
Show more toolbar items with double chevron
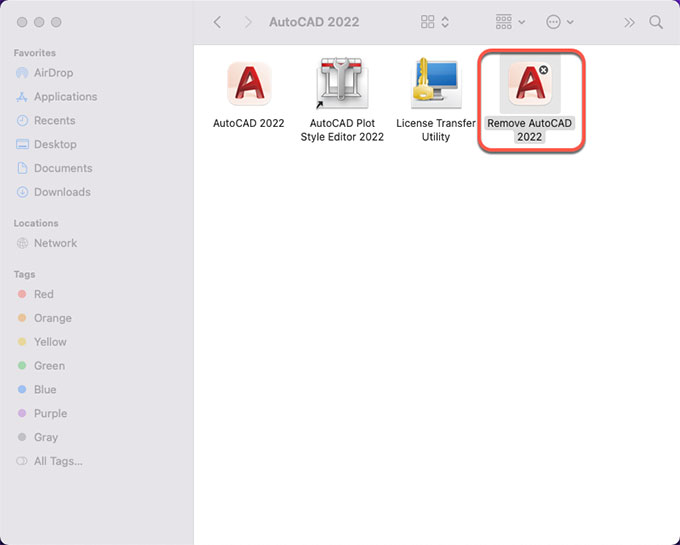[629, 22]
